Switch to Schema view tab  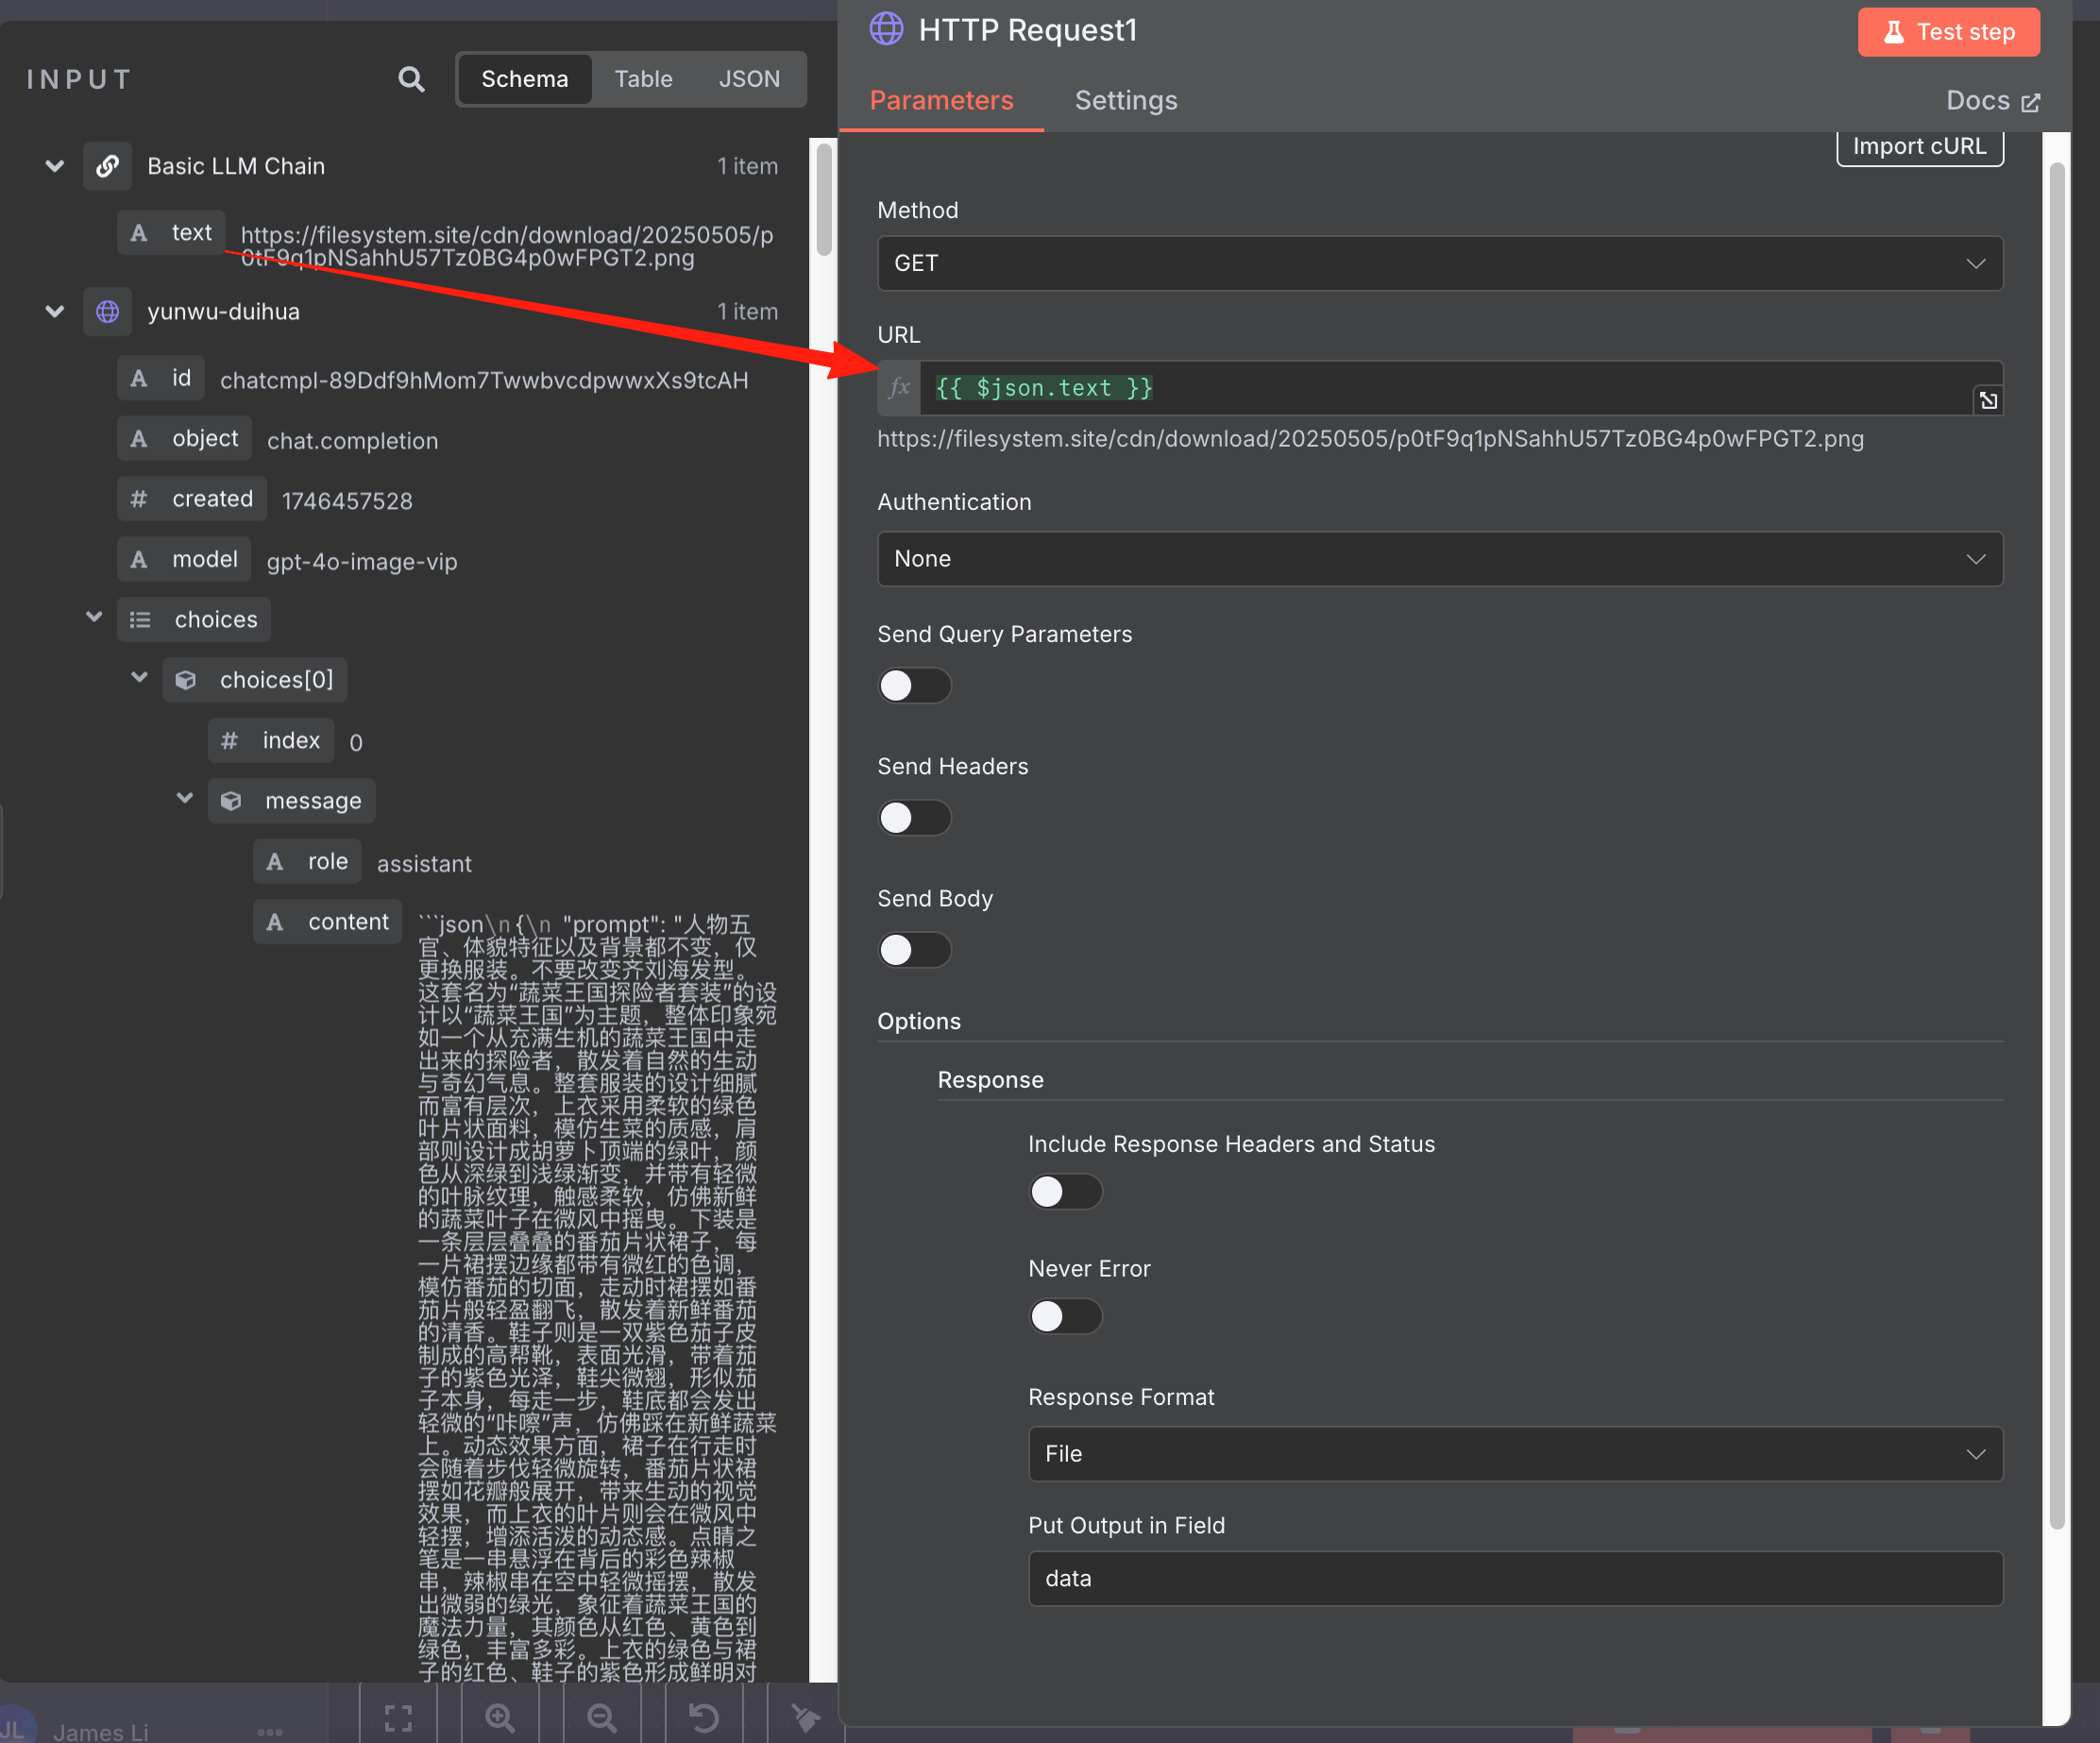pyautogui.click(x=524, y=79)
